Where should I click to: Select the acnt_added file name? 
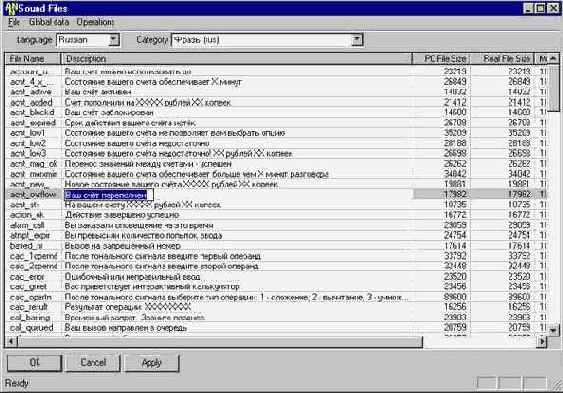(31, 103)
